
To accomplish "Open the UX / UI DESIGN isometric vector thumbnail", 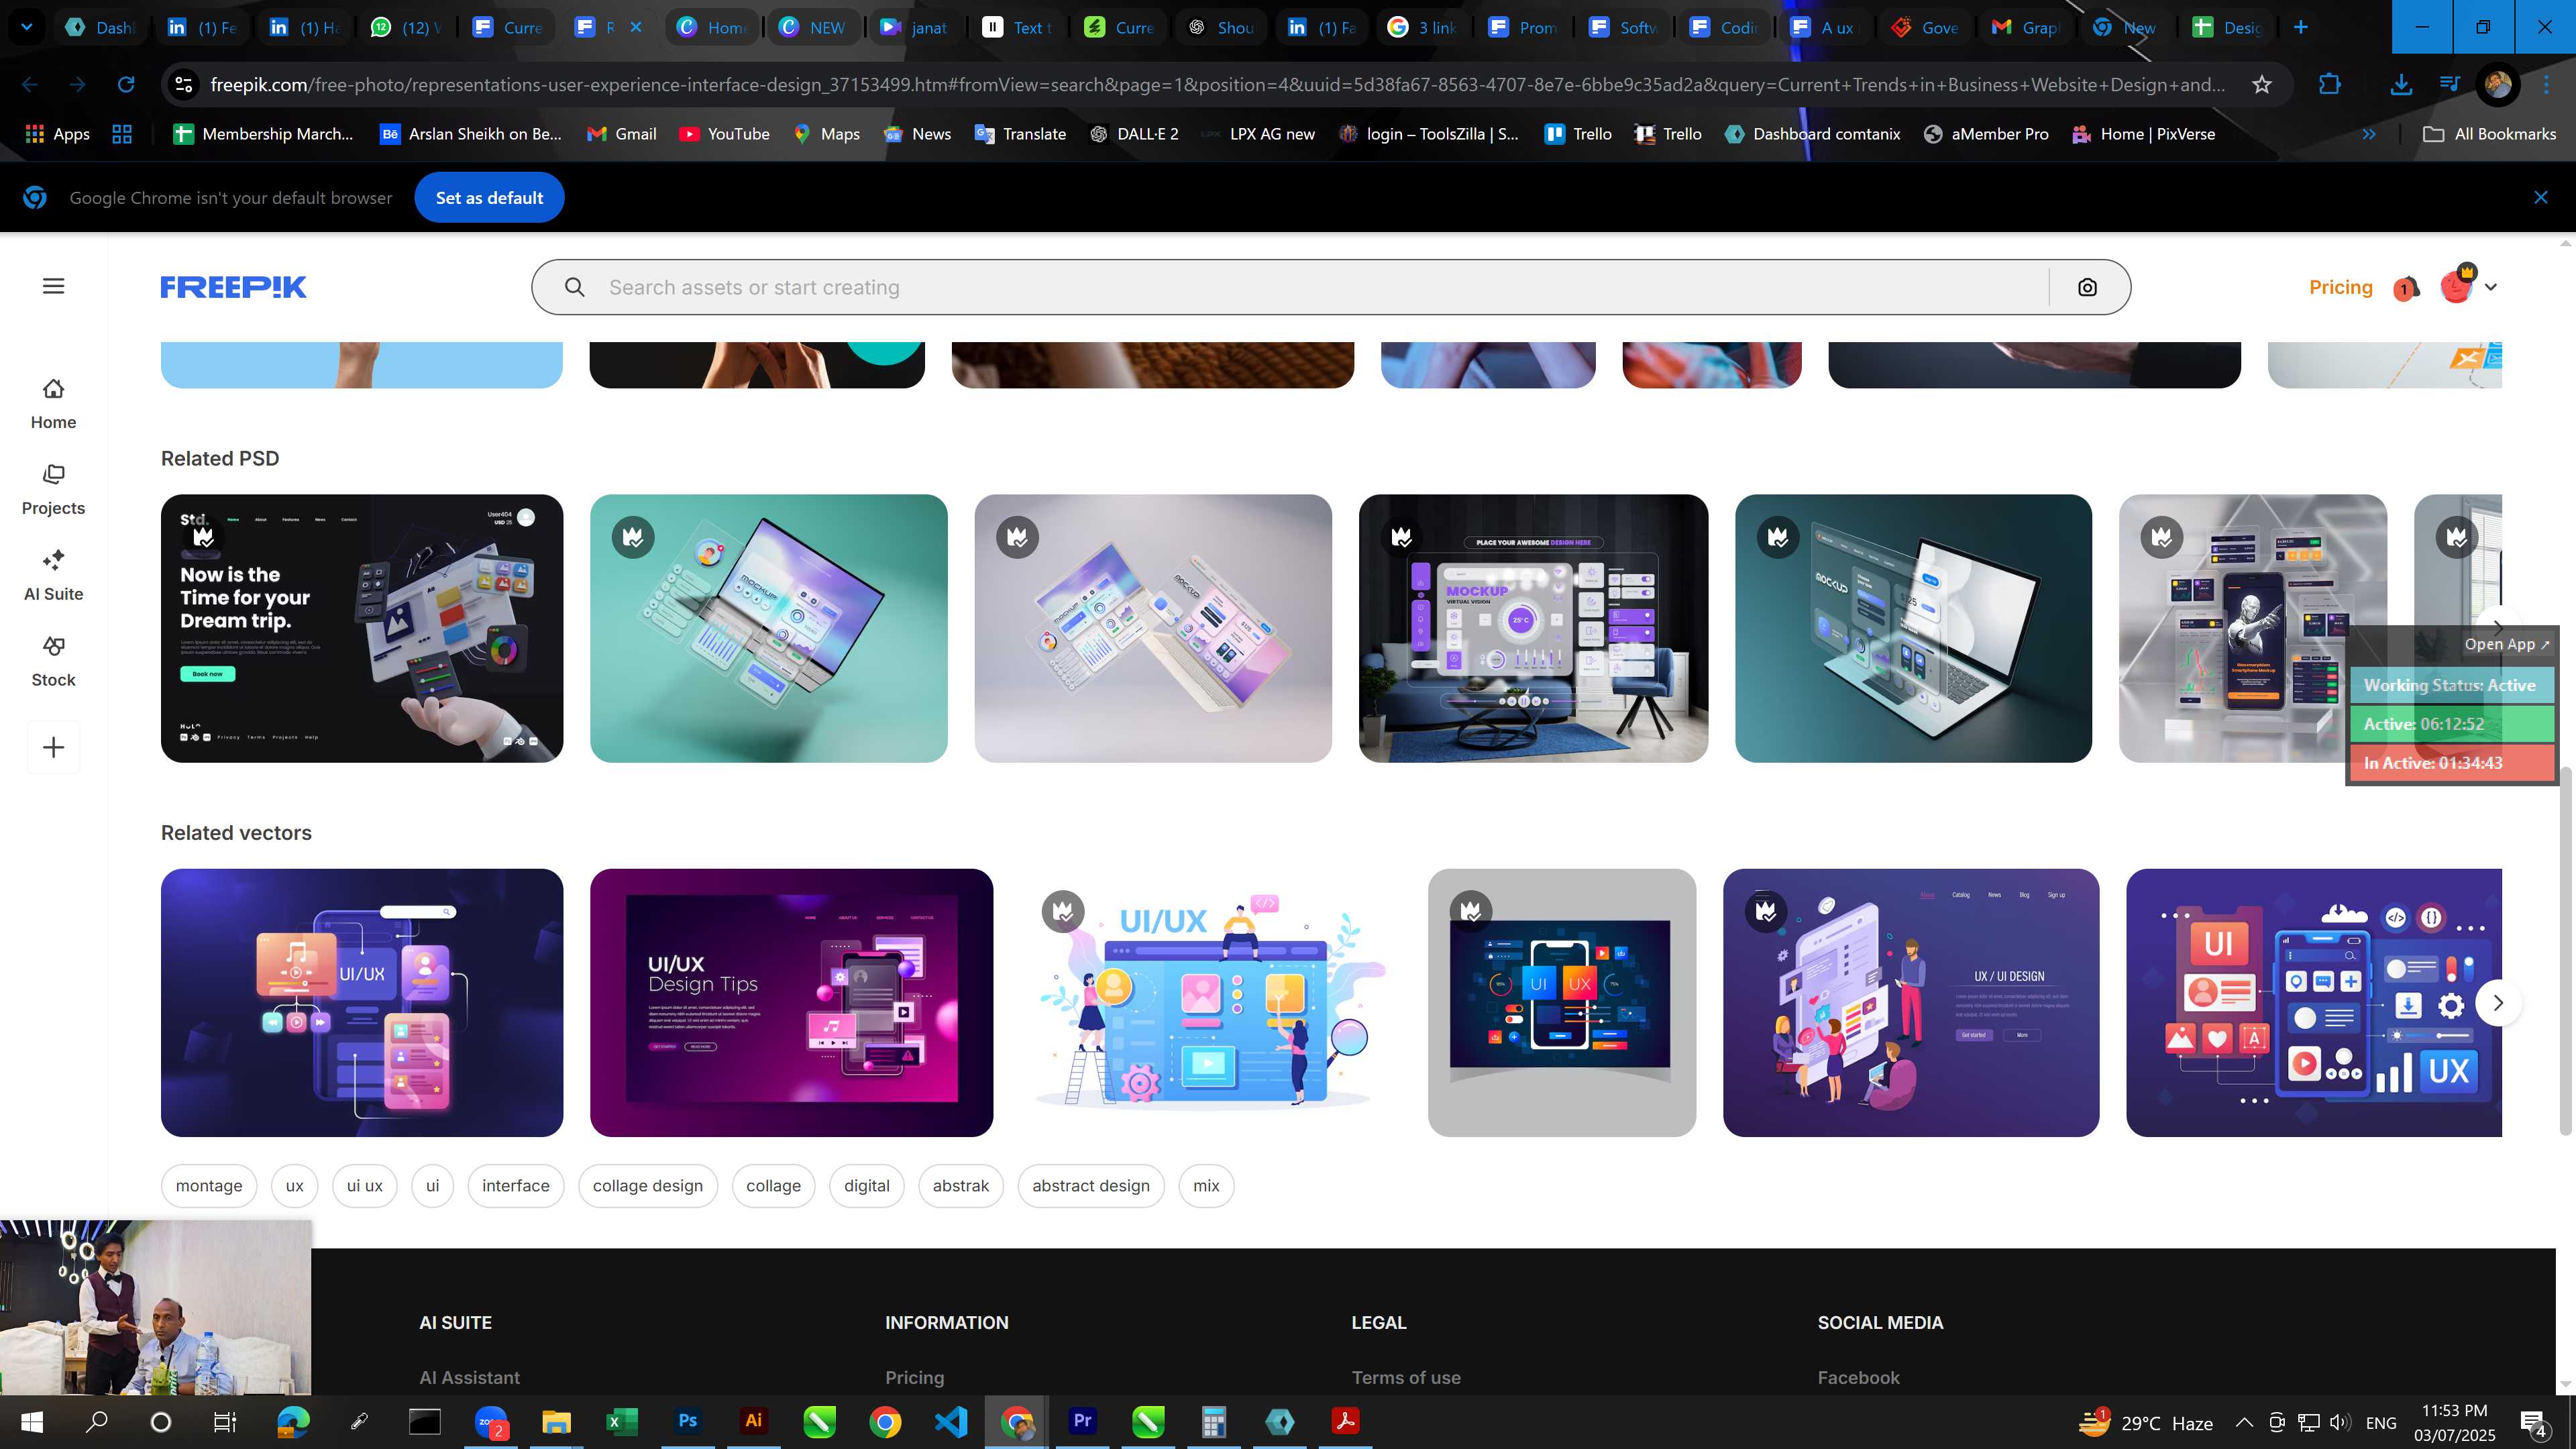I will click(1910, 1002).
